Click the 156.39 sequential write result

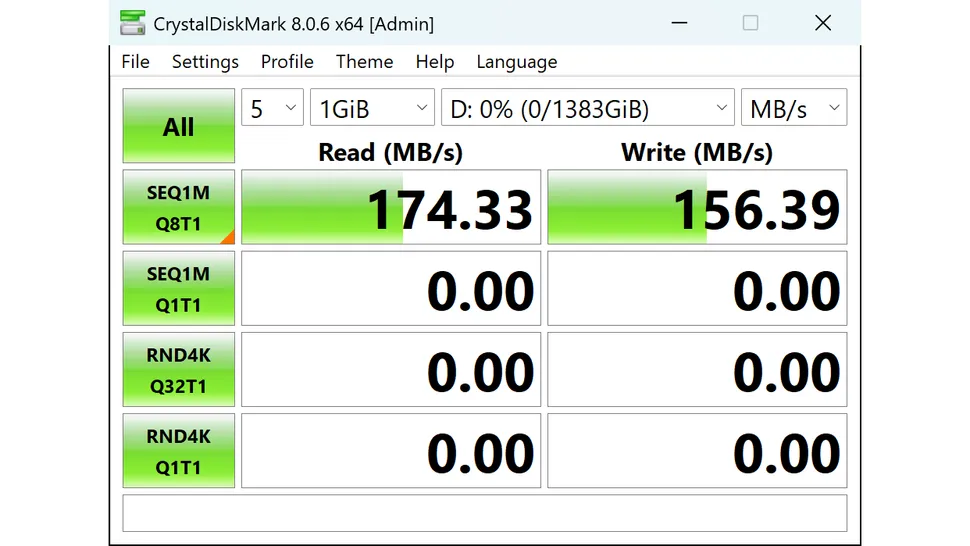point(697,207)
